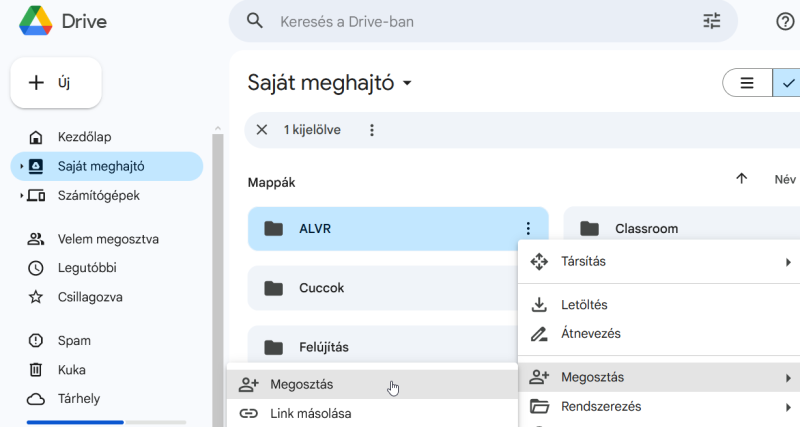The height and width of the screenshot is (427, 800).
Task: Open Kuka trash section
Action: (71, 370)
